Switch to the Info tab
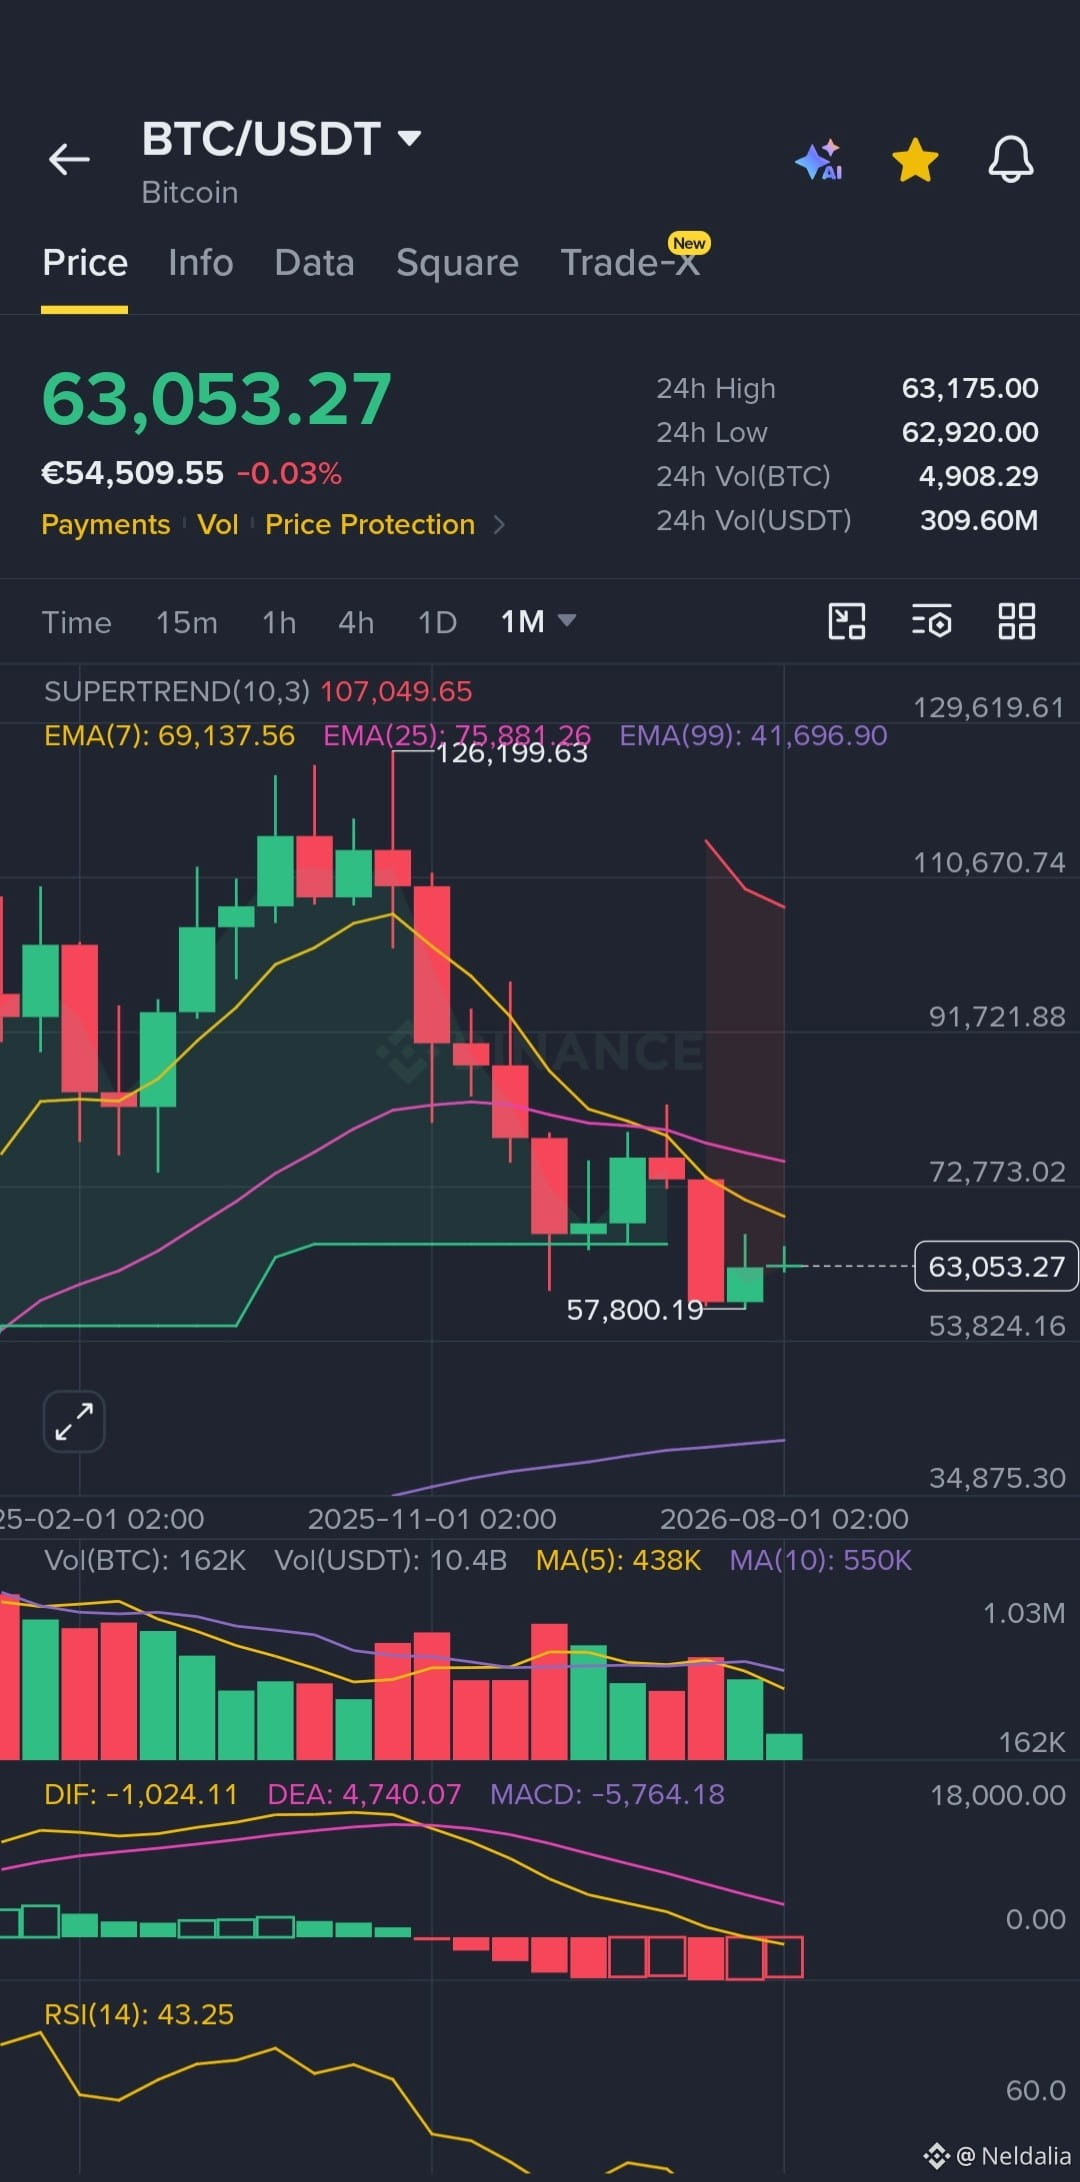The height and width of the screenshot is (2182, 1080). pos(201,263)
